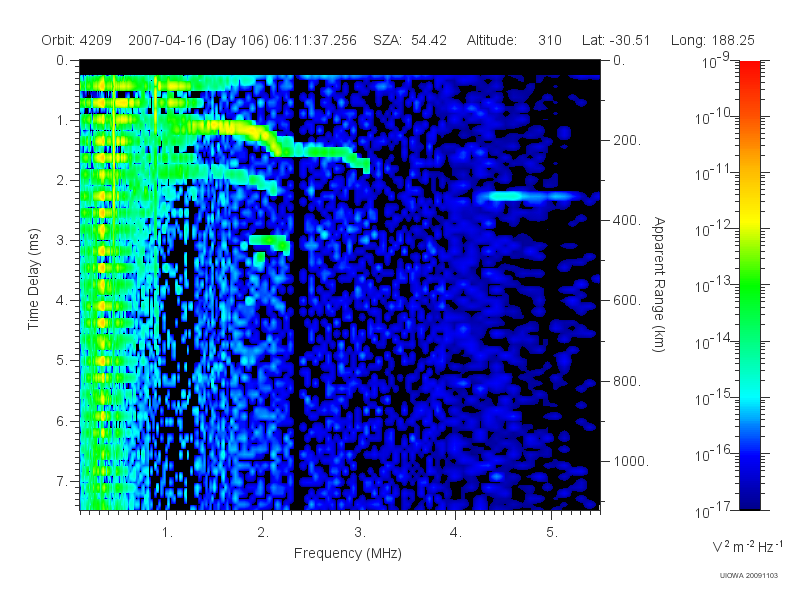The width and height of the screenshot is (800, 600).
Task: Click the 10^-13 color scale label
Action: [714, 284]
